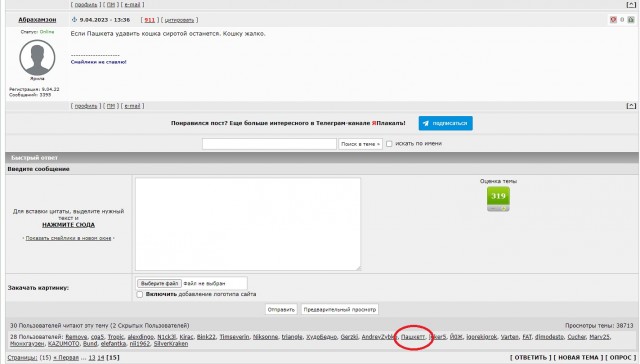The image size is (640, 364).
Task: Click the 'цитировать' quote link
Action: click(179, 20)
